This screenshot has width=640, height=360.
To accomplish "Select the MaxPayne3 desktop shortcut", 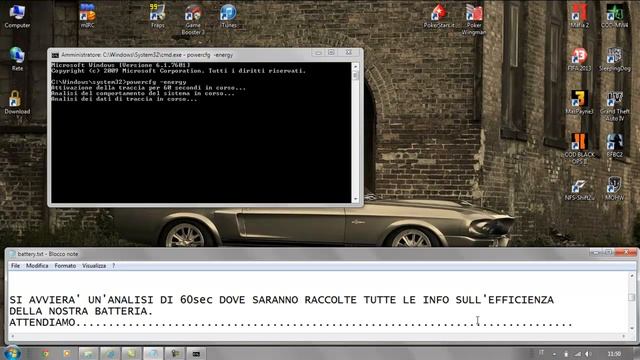I will [579, 102].
